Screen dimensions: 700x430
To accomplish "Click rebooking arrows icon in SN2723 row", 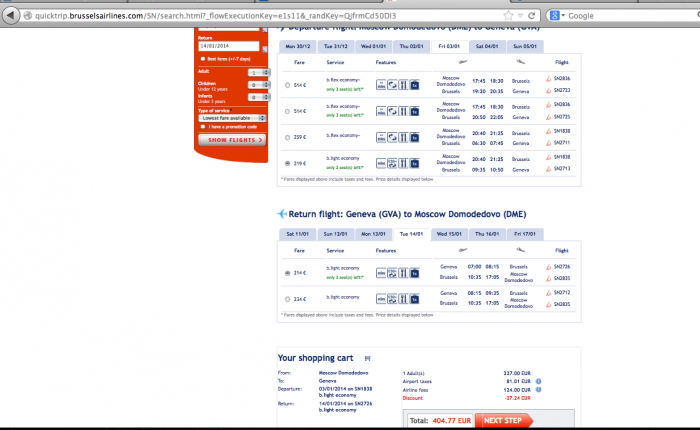I will pyautogui.click(x=392, y=85).
